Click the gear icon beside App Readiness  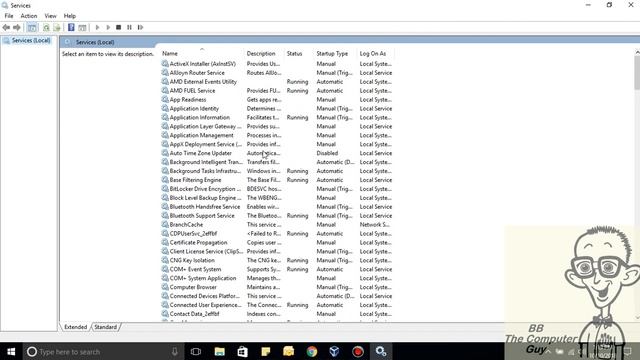point(165,99)
